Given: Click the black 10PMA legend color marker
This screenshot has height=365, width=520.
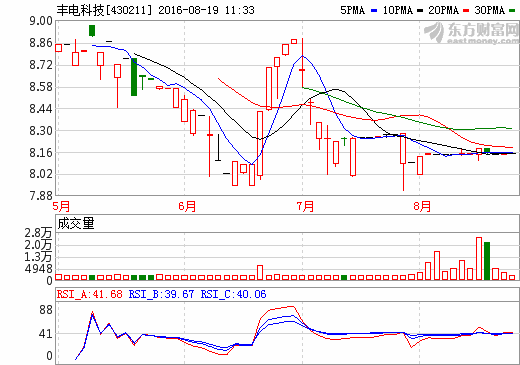Looking at the screenshot, I should [x=420, y=11].
